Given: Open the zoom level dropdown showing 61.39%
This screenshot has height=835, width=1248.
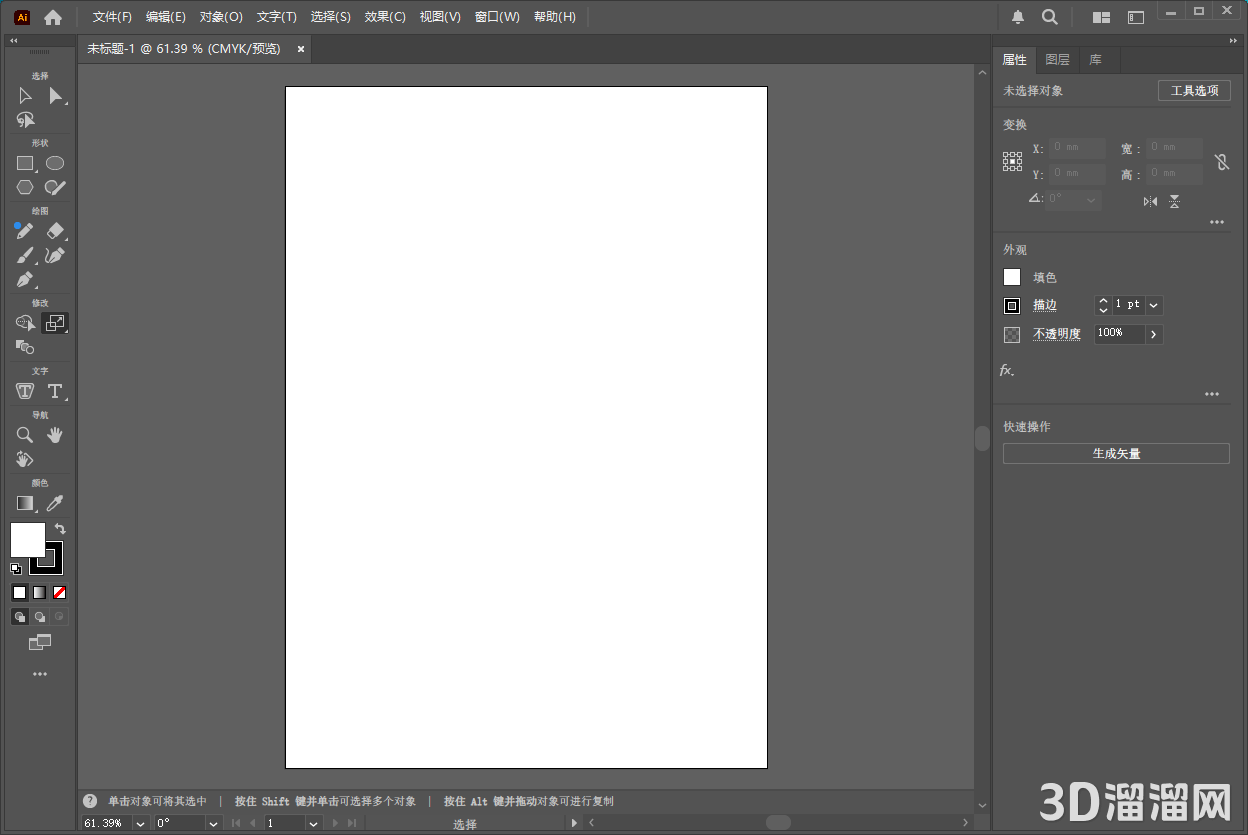Looking at the screenshot, I should [x=139, y=823].
